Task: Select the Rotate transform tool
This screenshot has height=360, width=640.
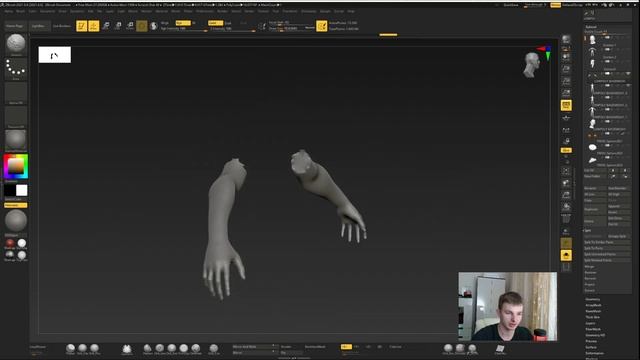Action: pyautogui.click(x=130, y=26)
